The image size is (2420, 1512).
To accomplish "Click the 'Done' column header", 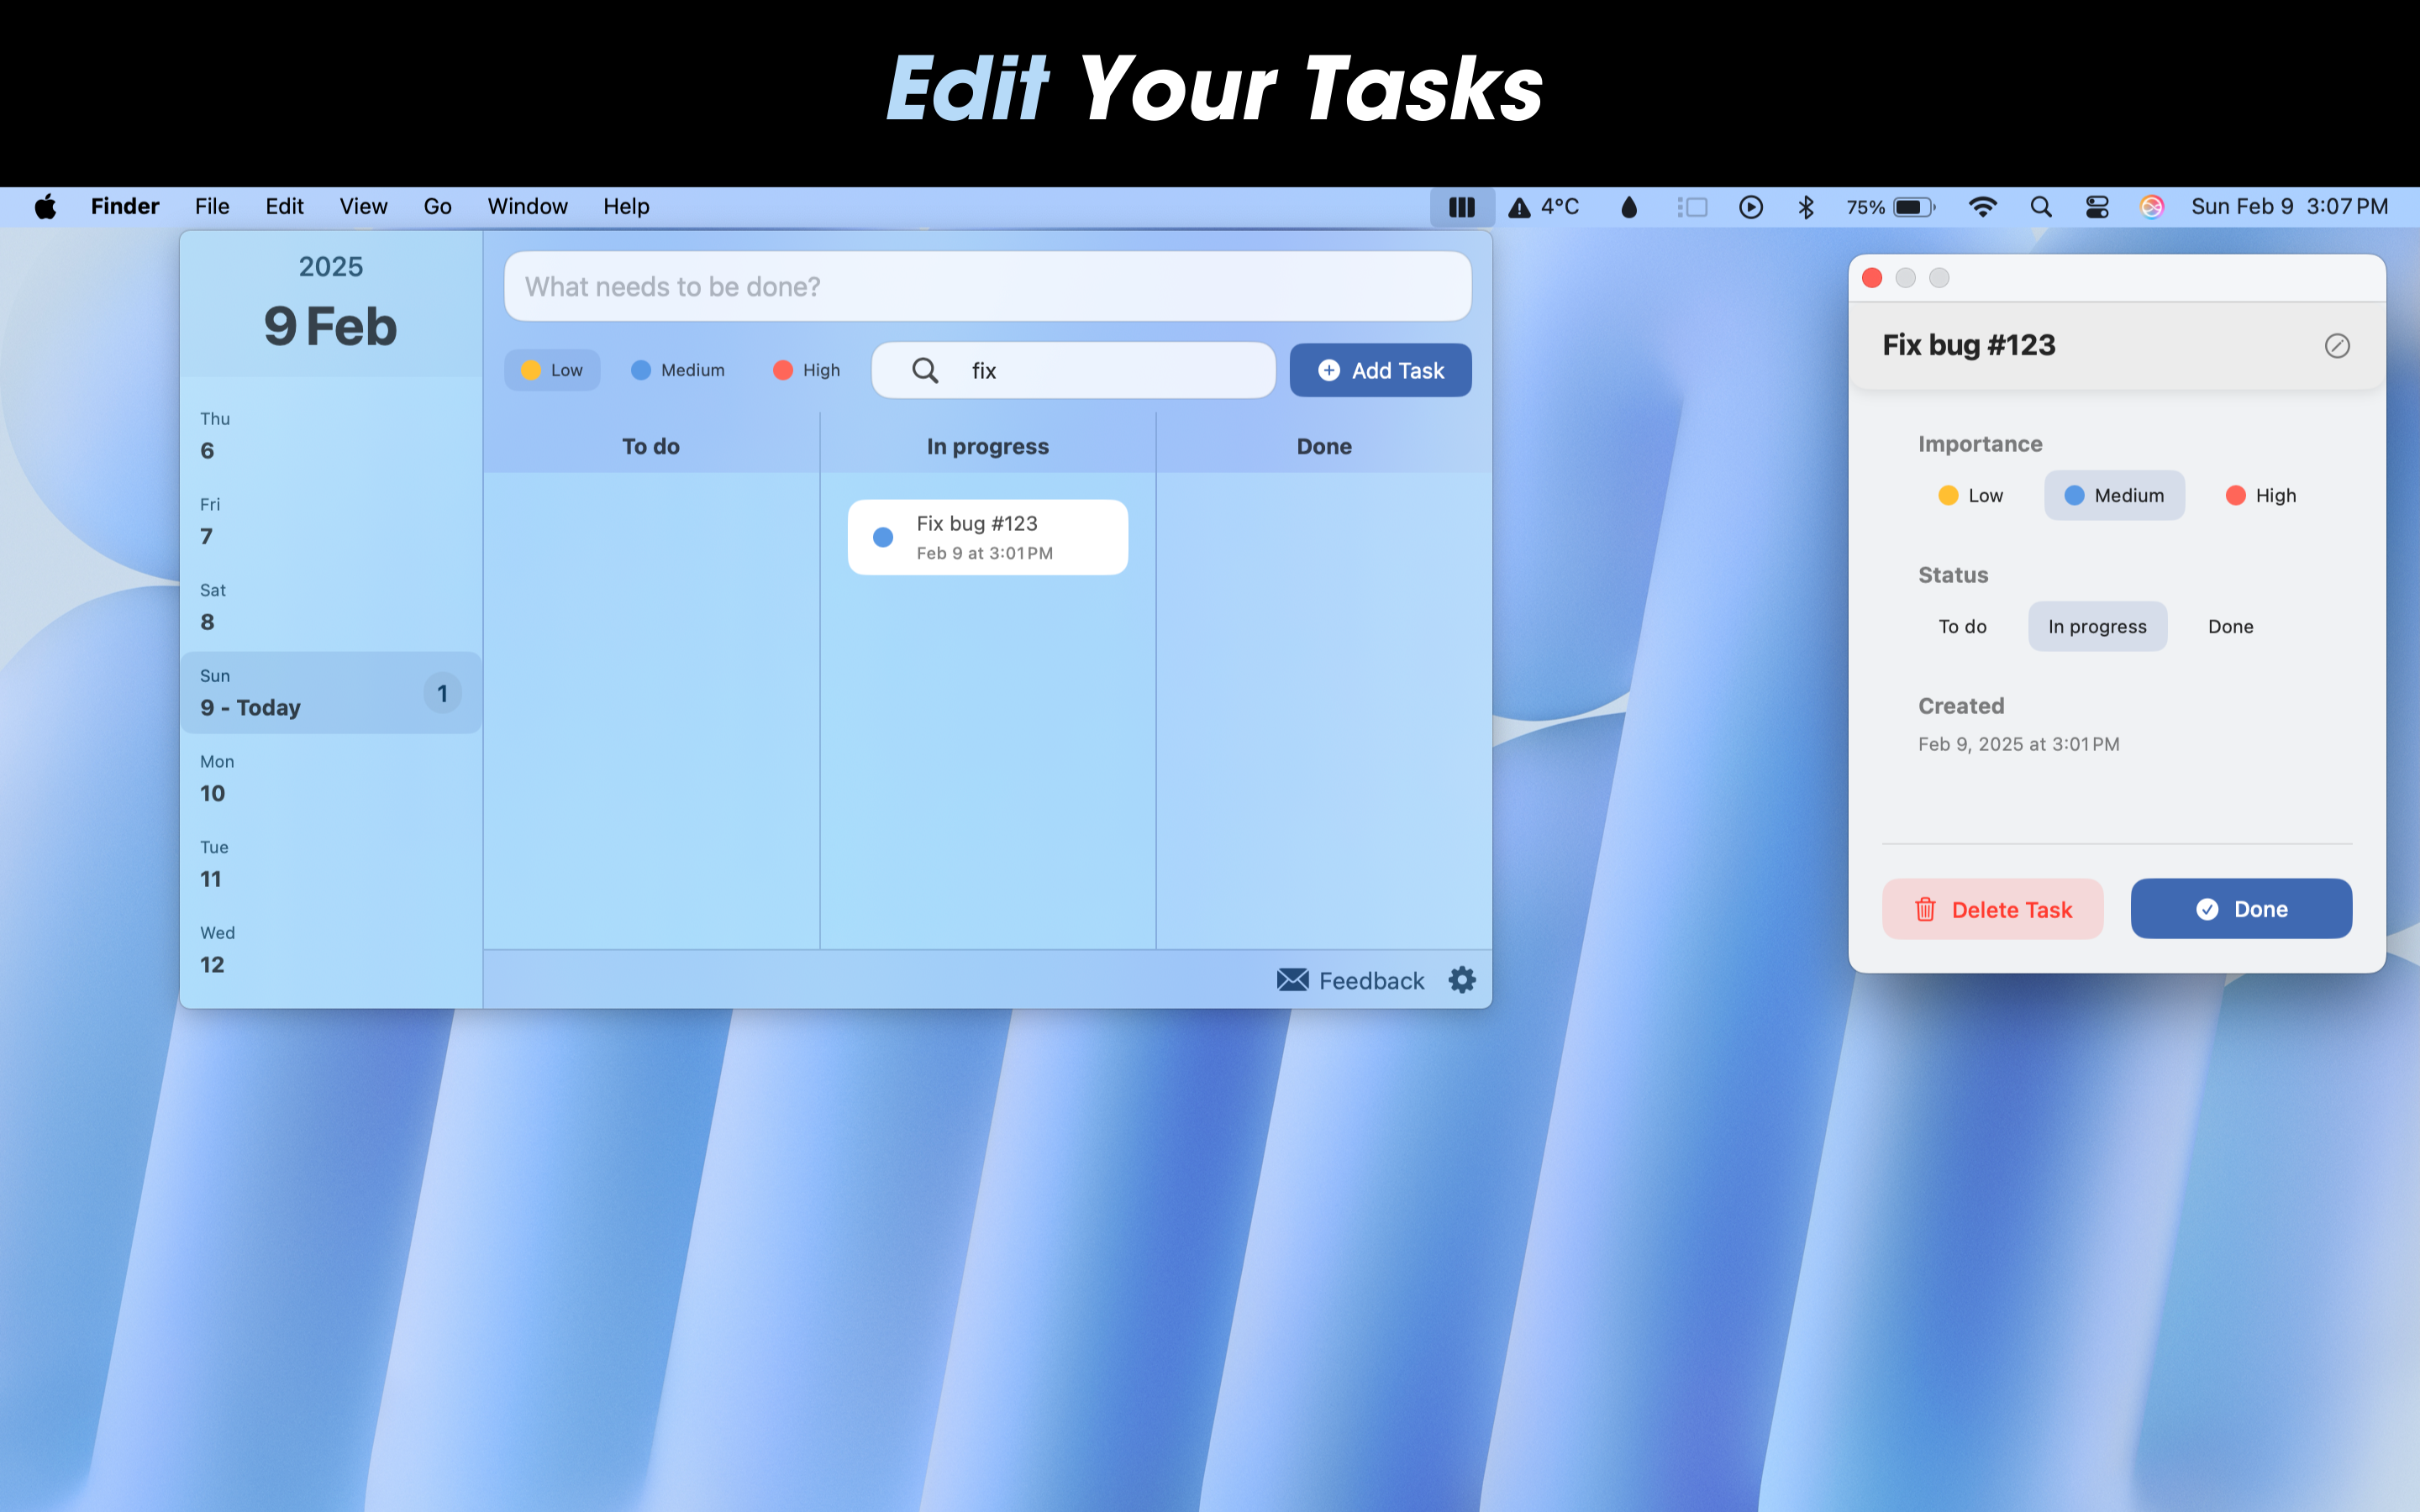I will [1324, 446].
